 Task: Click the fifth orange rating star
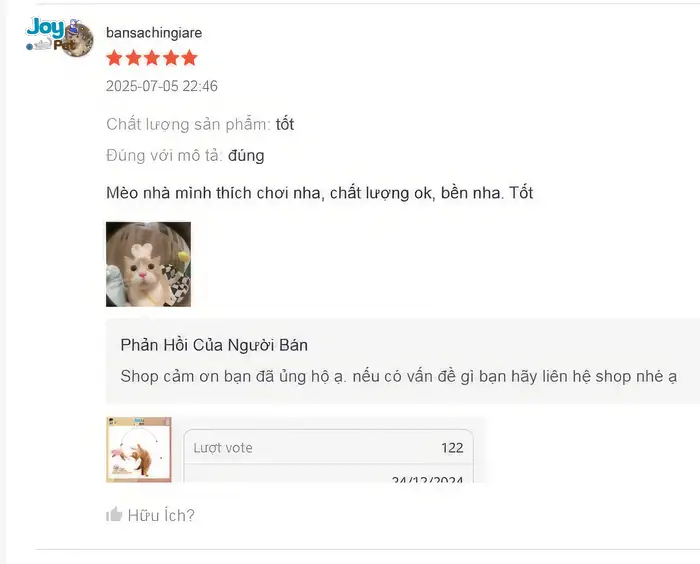pos(189,58)
